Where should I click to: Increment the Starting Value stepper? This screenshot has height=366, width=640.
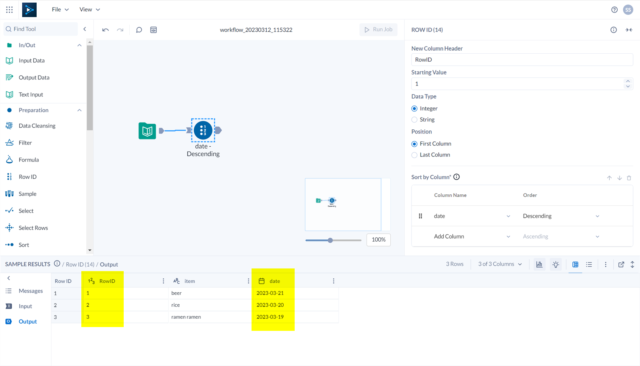(x=628, y=81)
